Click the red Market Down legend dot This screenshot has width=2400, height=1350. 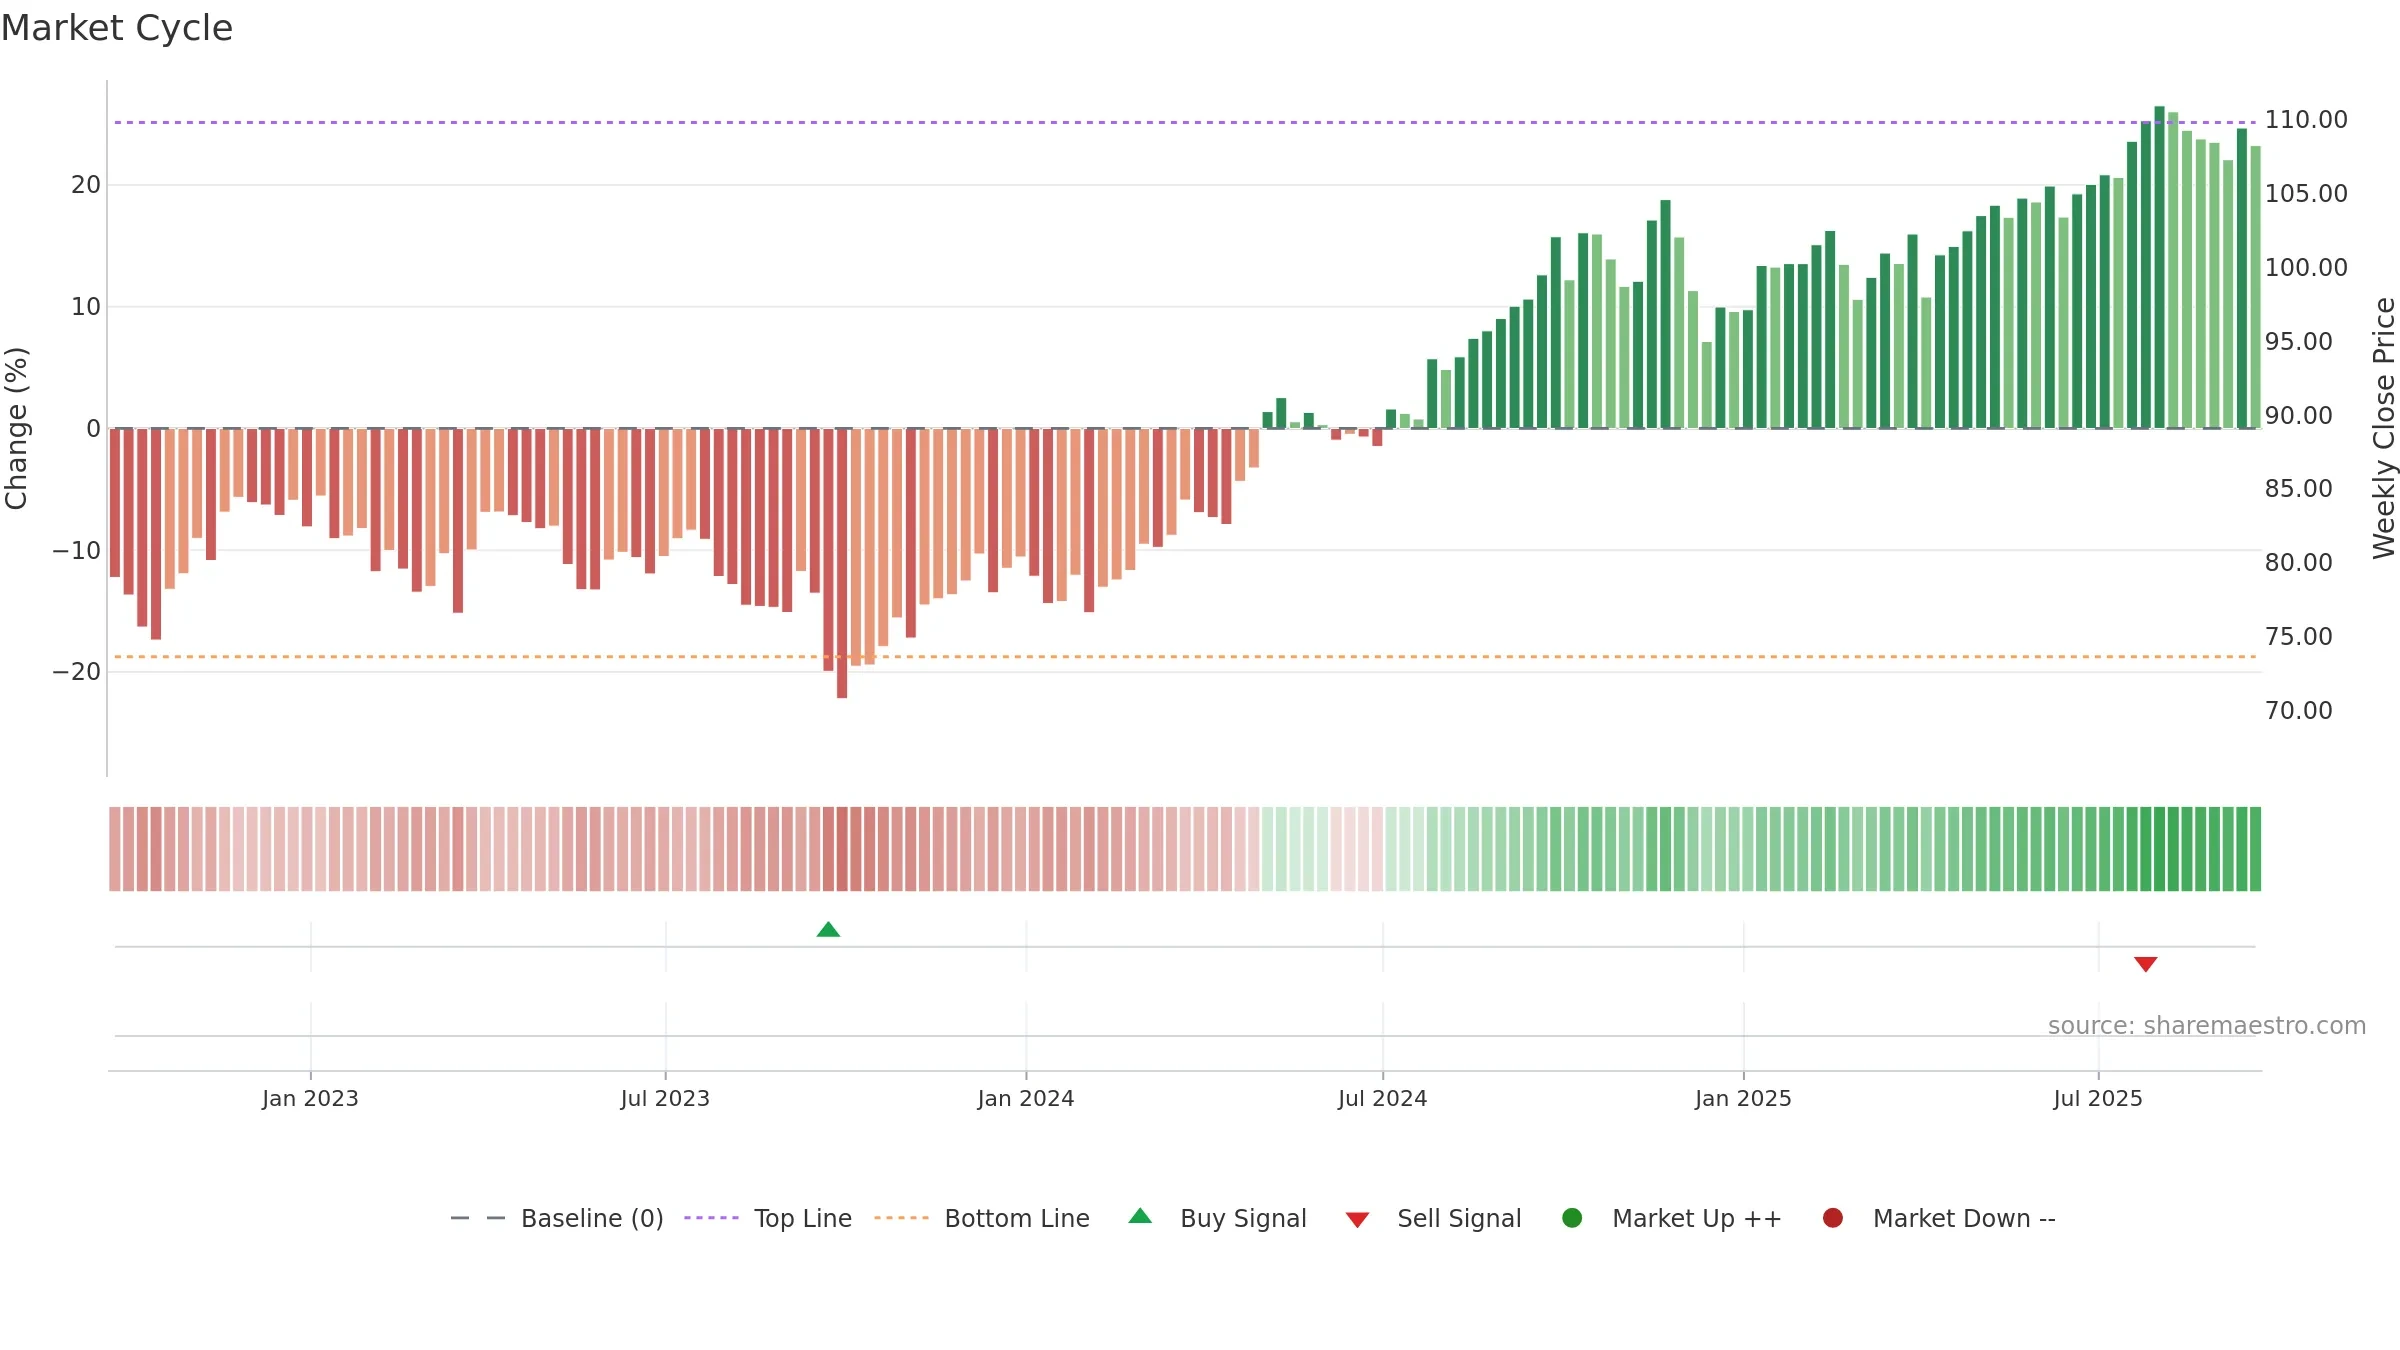coord(1833,1218)
